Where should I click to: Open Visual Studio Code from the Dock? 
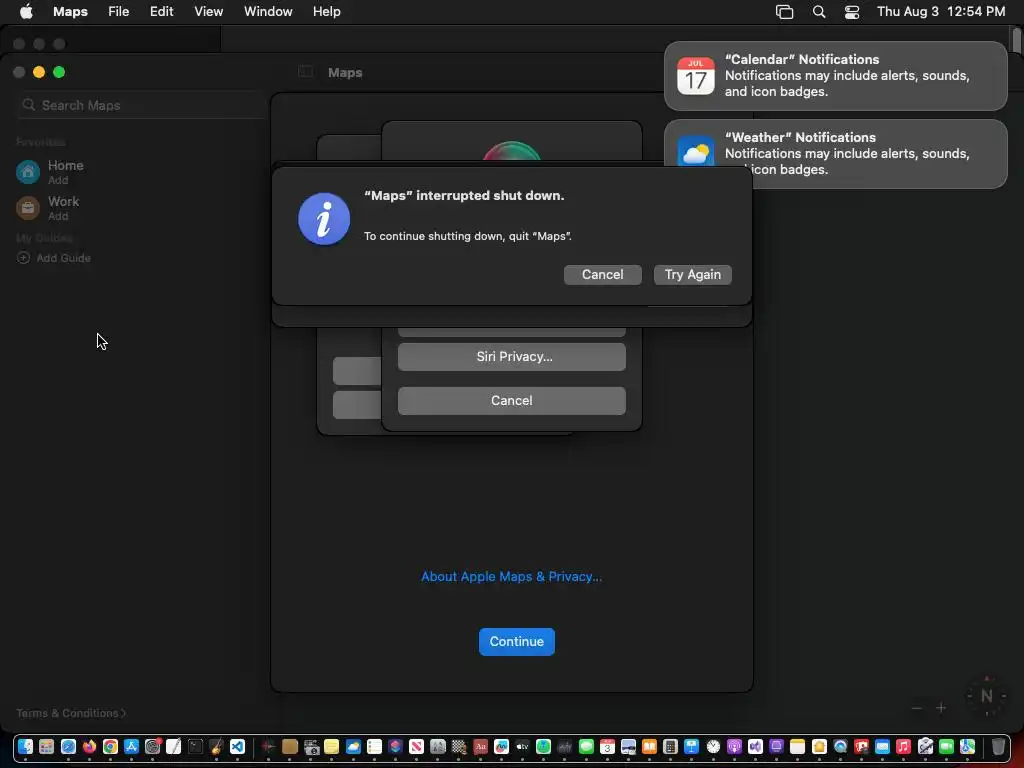tap(237, 746)
